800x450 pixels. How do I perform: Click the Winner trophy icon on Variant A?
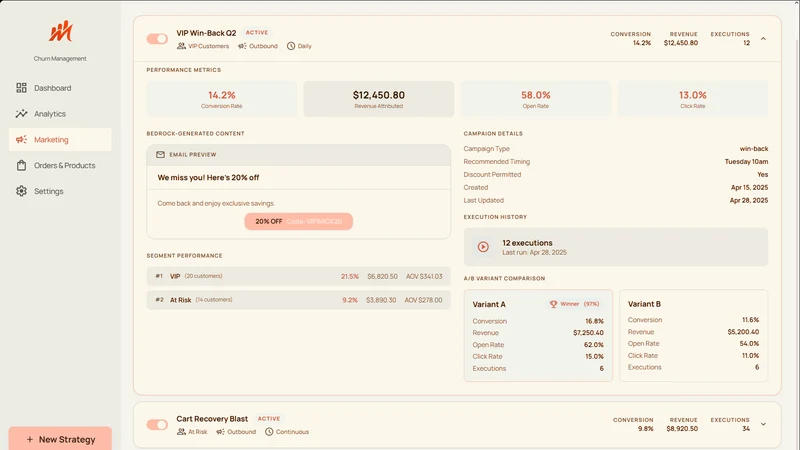(x=553, y=304)
